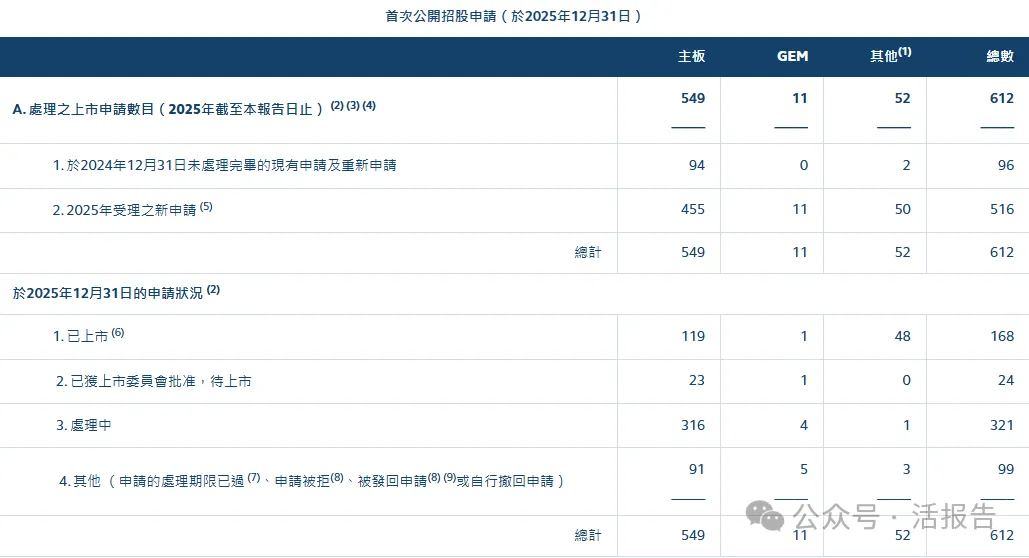Open footnote (6) beside 已上市
1029x558 pixels.
pyautogui.click(x=118, y=333)
